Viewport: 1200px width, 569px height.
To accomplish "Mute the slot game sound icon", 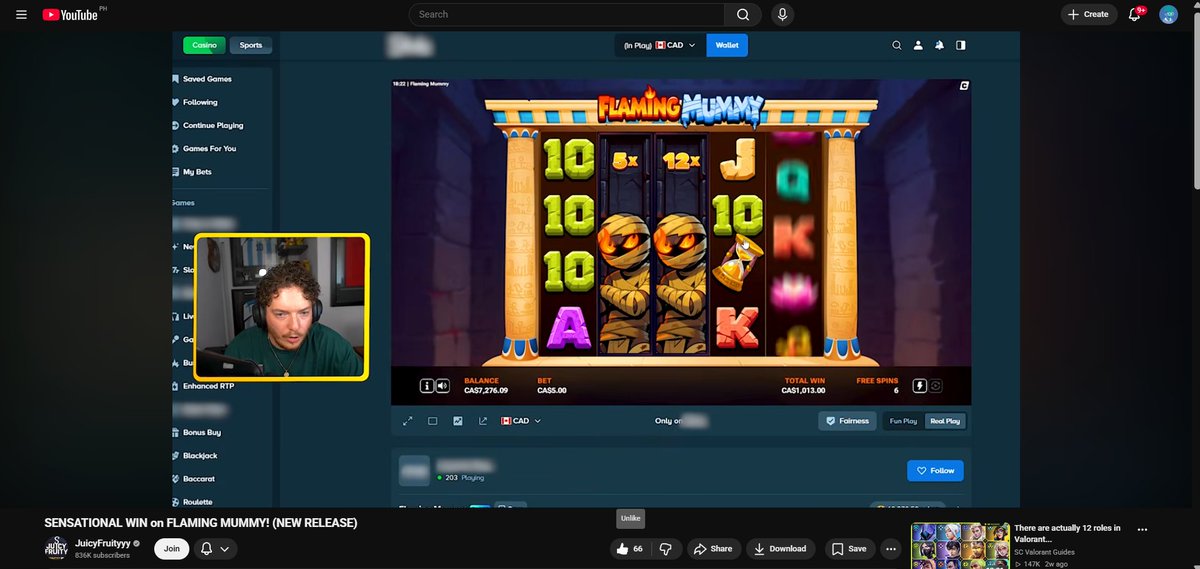I will (x=442, y=385).
